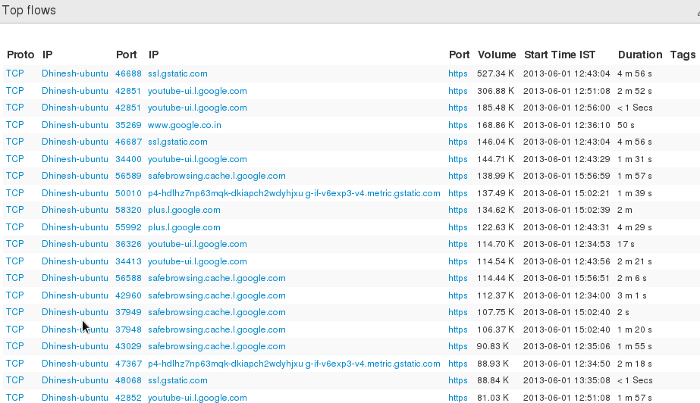Click port 37948 link

click(x=128, y=329)
